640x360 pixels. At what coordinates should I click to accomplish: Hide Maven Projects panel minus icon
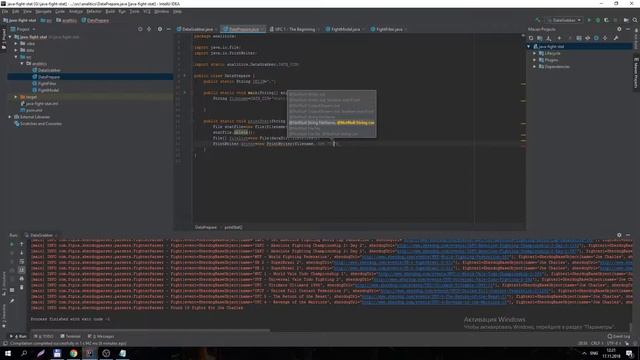click(x=628, y=29)
